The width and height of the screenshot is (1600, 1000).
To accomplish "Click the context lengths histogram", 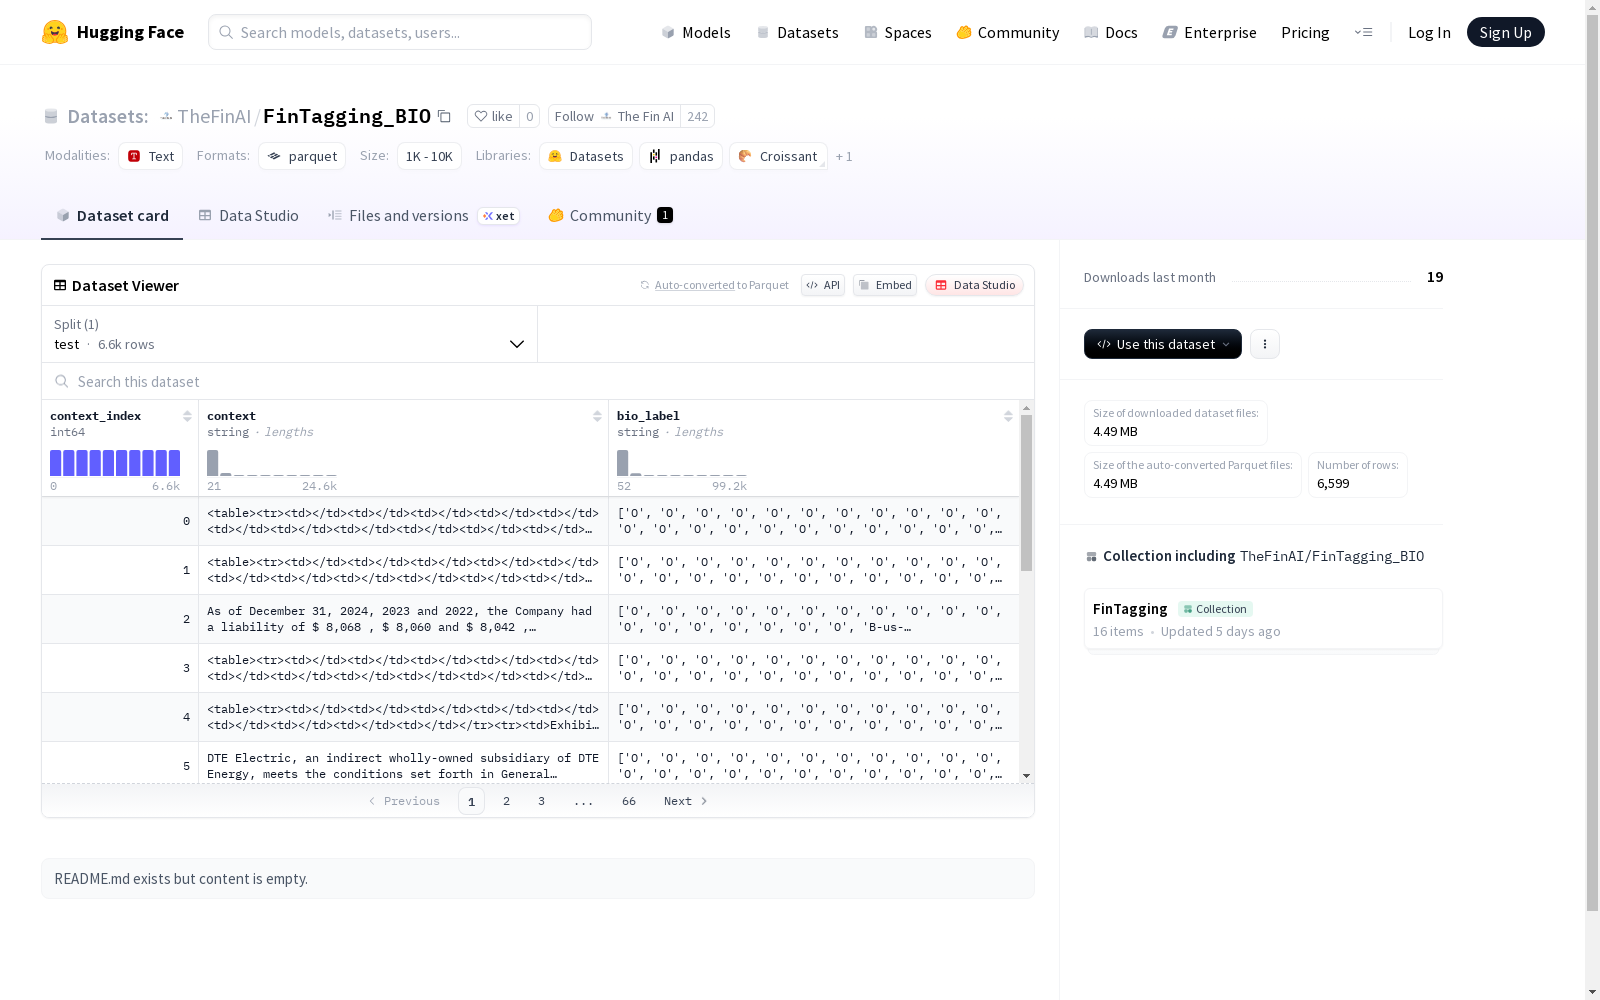I will tap(272, 463).
